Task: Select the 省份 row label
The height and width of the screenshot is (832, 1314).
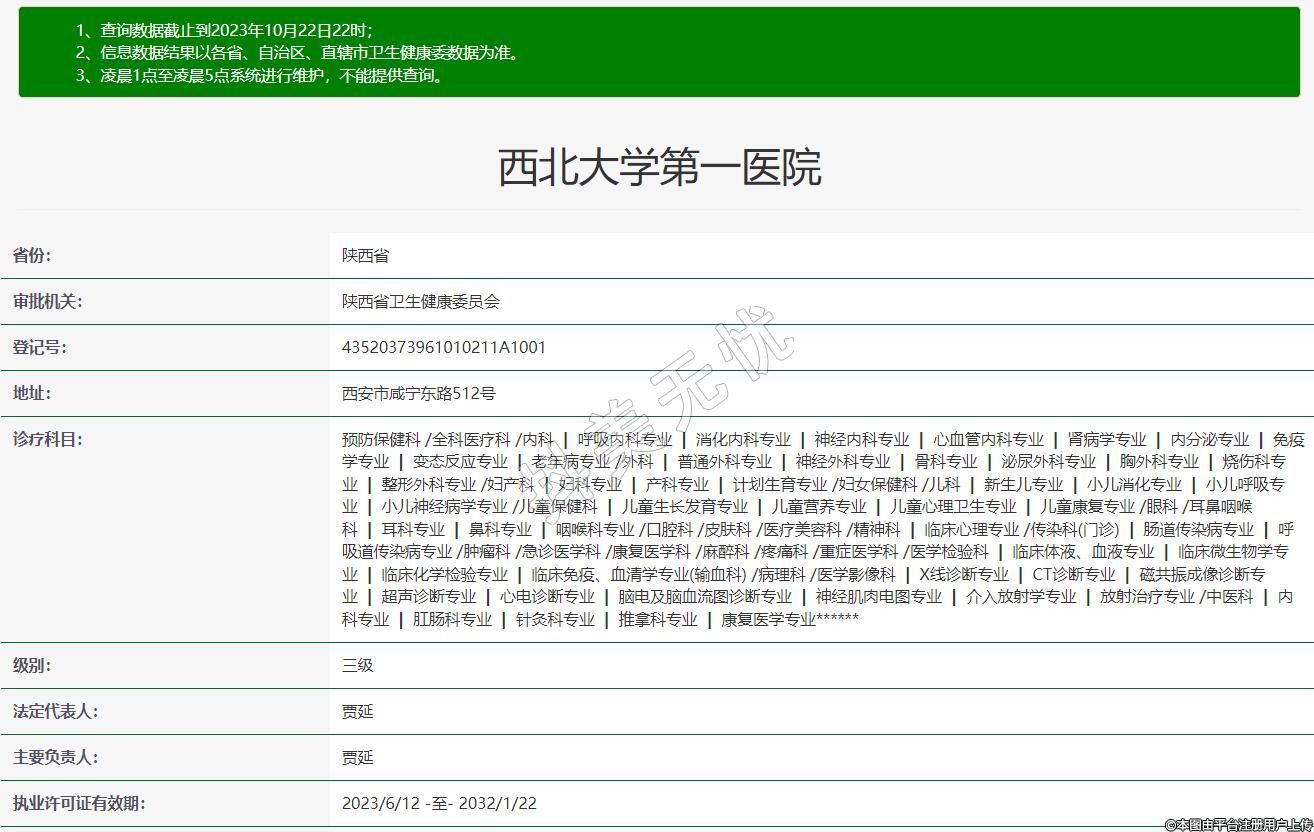Action: pos(32,256)
